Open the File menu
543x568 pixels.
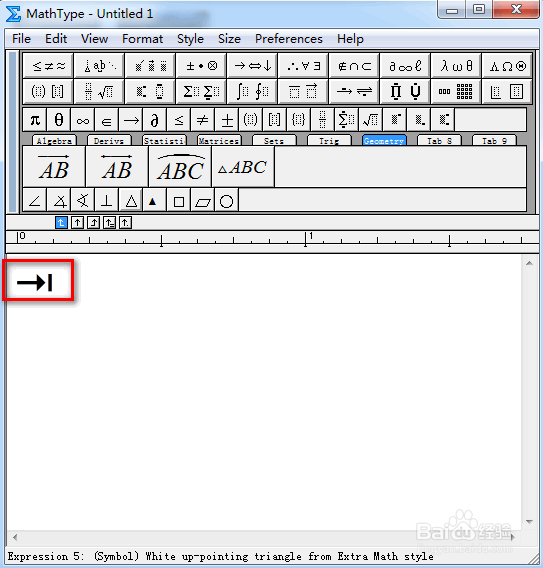21,39
